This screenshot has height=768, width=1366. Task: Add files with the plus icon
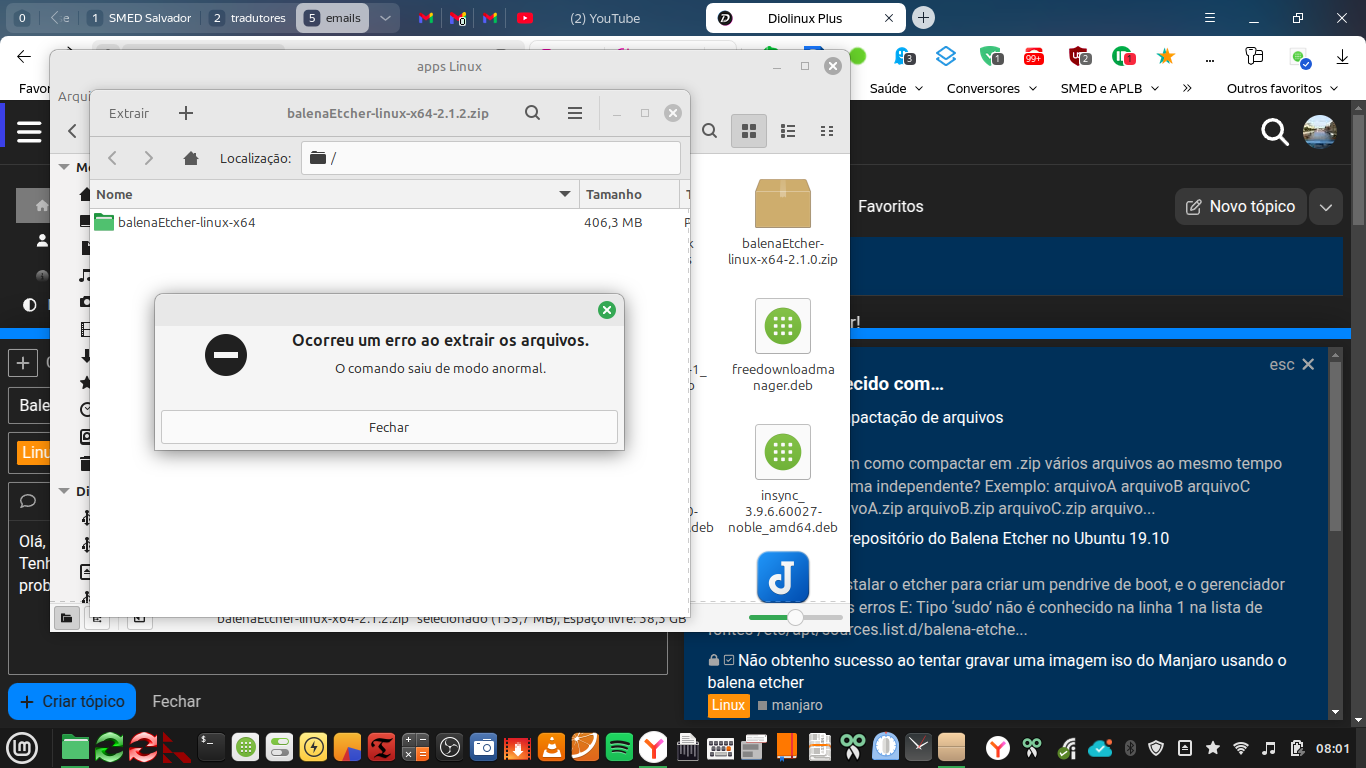tap(186, 113)
